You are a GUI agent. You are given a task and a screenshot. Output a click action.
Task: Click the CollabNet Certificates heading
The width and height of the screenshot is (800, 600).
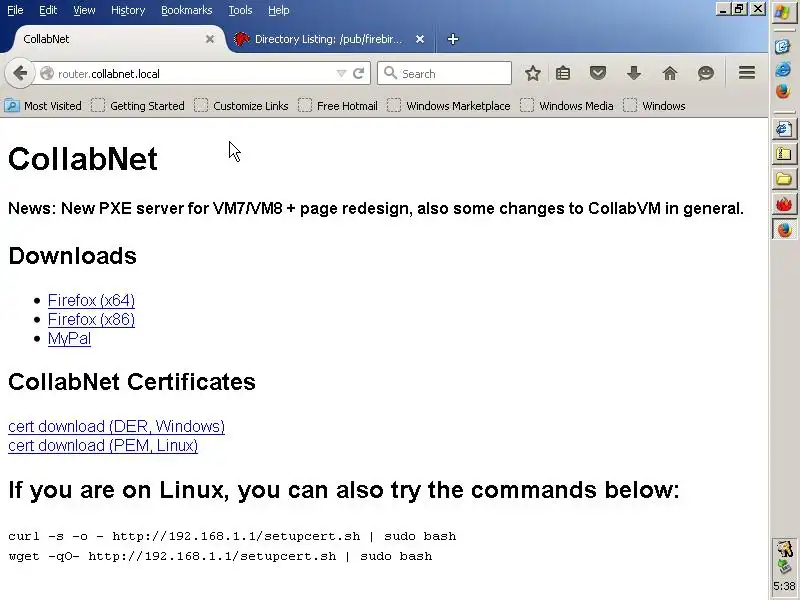click(x=132, y=382)
